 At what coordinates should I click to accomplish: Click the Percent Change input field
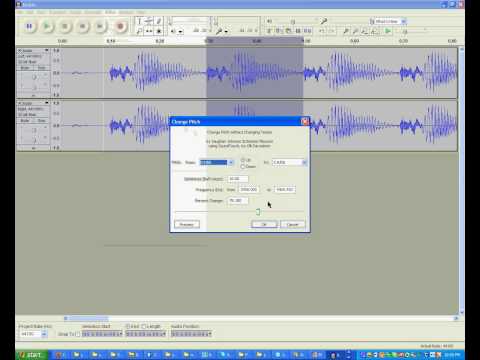[238, 200]
